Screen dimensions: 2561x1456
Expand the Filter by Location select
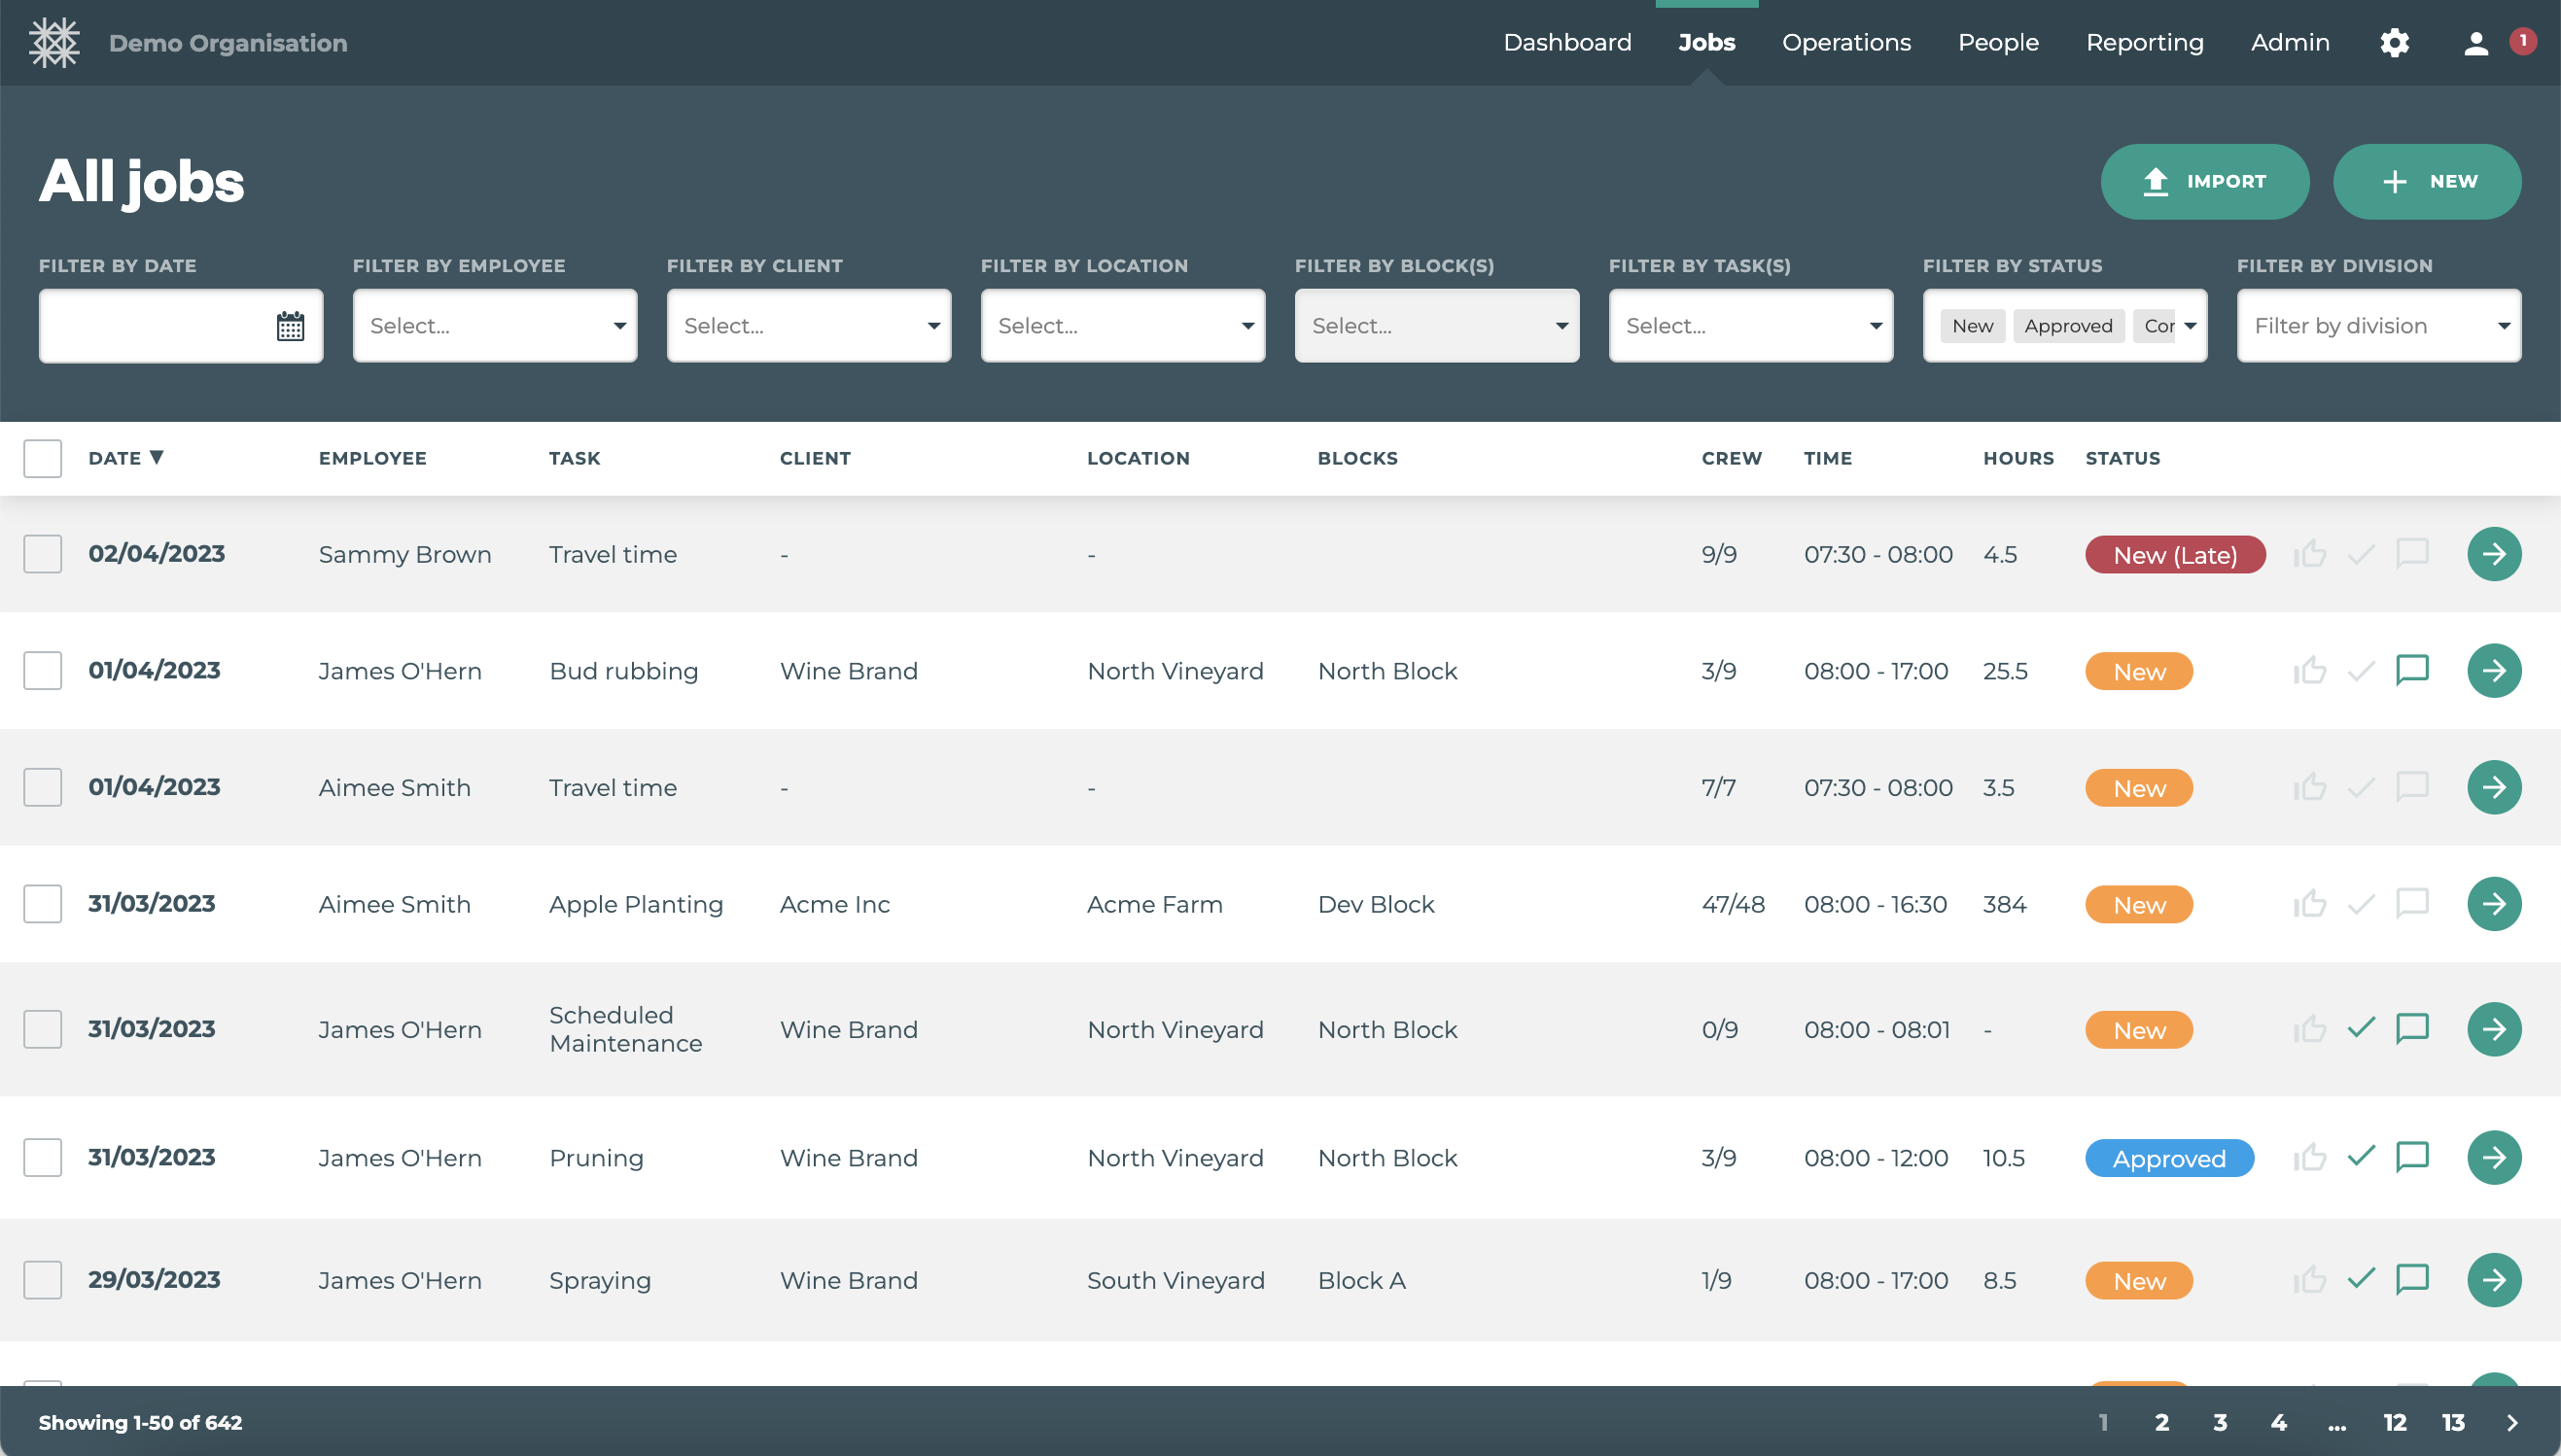click(1122, 326)
